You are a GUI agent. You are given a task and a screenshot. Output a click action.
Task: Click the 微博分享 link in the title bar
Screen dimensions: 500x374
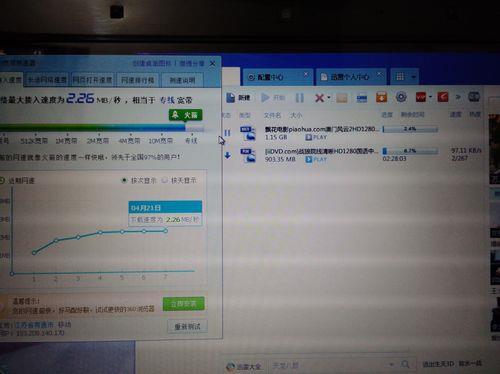(x=192, y=63)
